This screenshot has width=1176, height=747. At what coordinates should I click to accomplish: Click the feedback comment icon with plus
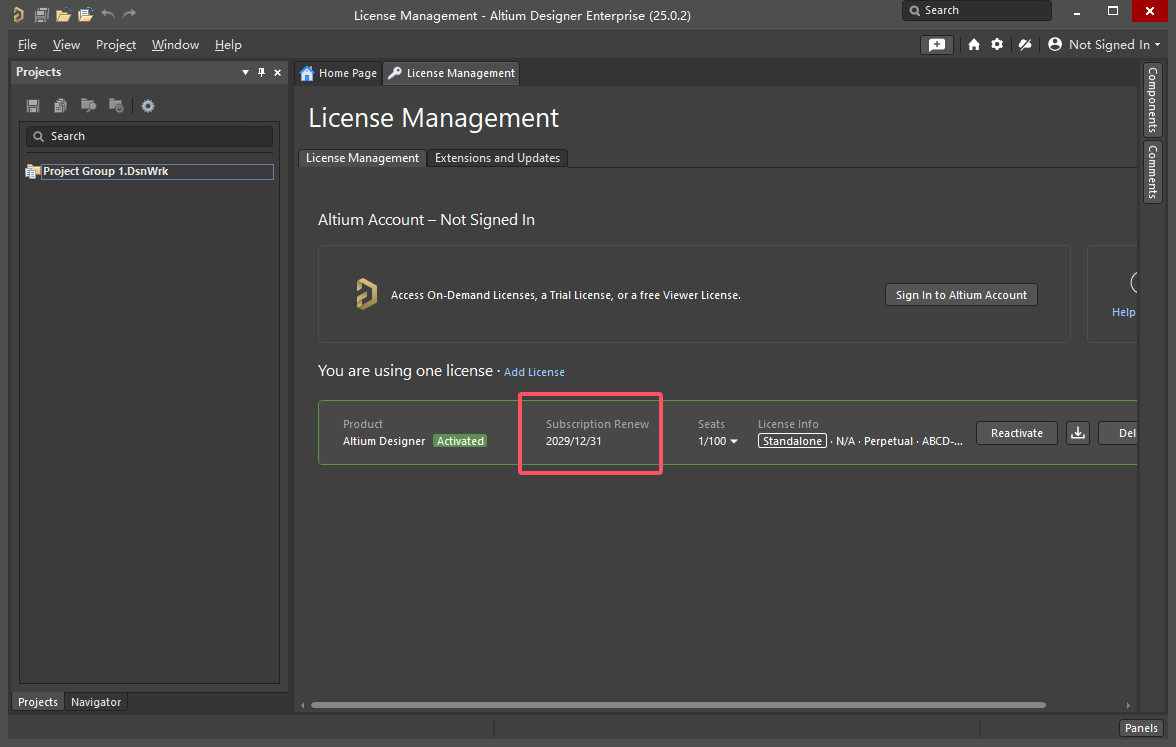point(936,45)
